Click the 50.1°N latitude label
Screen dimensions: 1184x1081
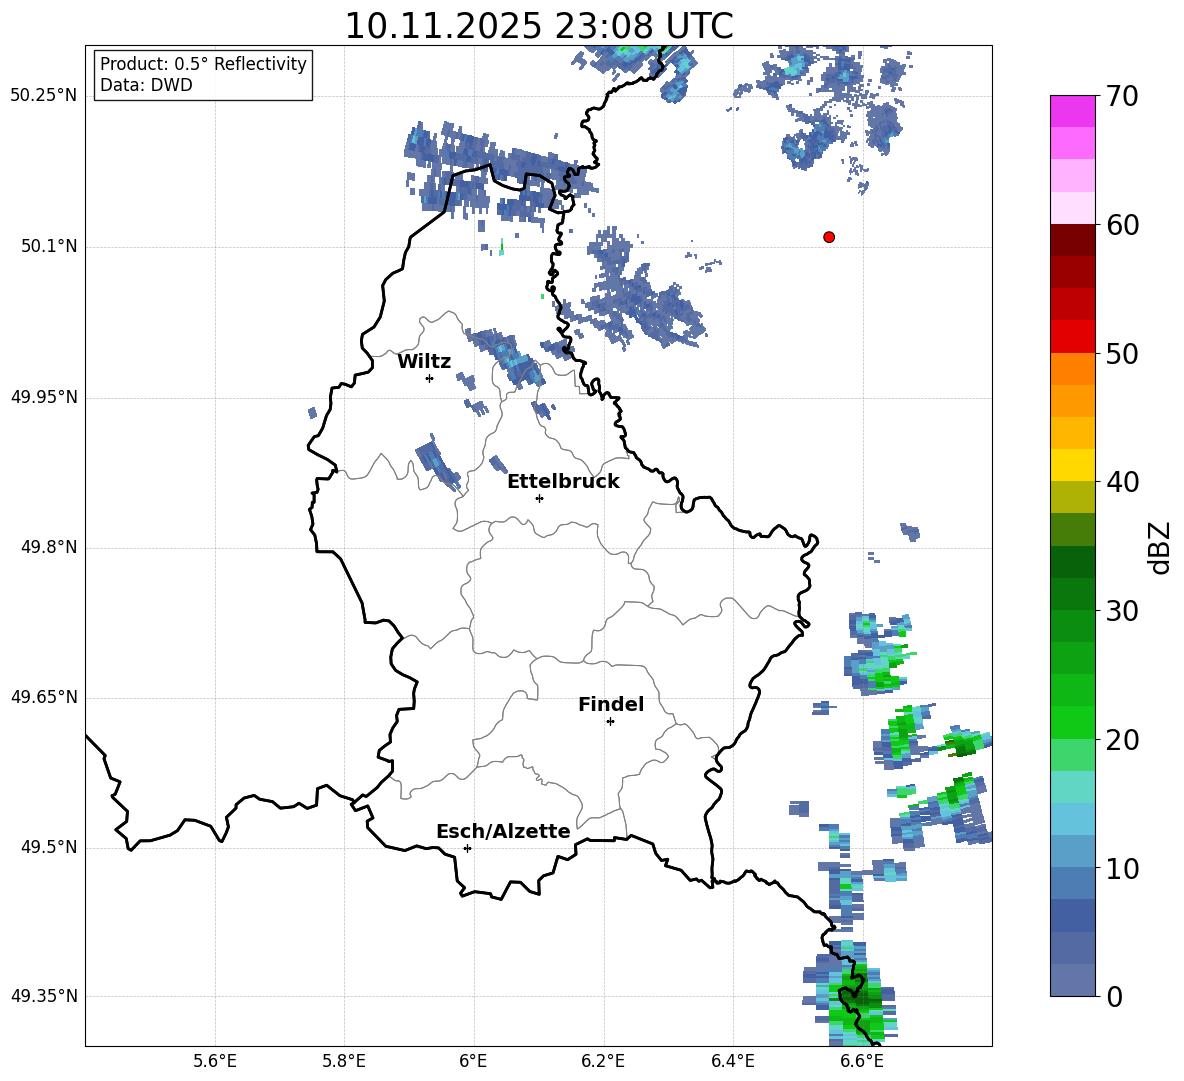pyautogui.click(x=49, y=246)
